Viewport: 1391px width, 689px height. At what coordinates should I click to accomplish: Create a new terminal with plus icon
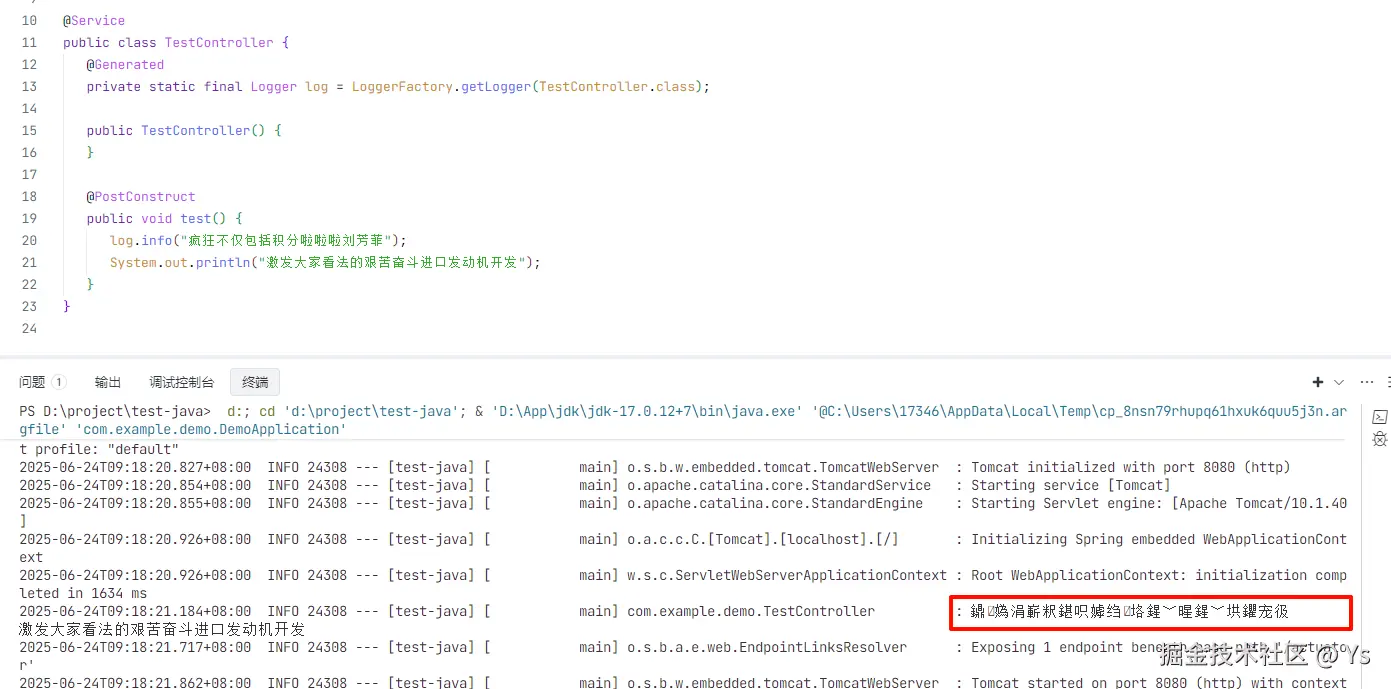coord(1318,382)
